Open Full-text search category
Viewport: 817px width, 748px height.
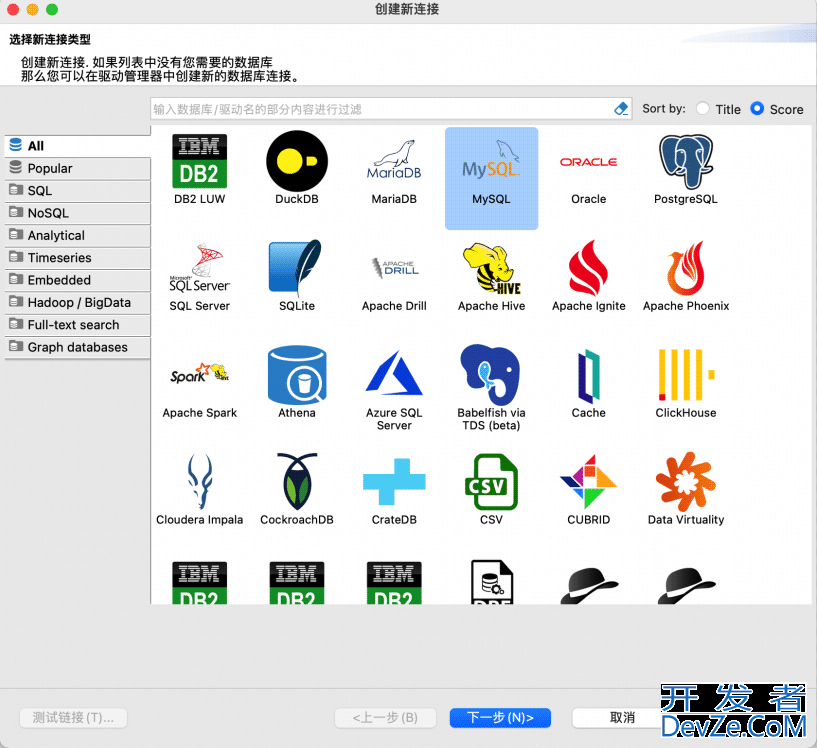click(78, 325)
